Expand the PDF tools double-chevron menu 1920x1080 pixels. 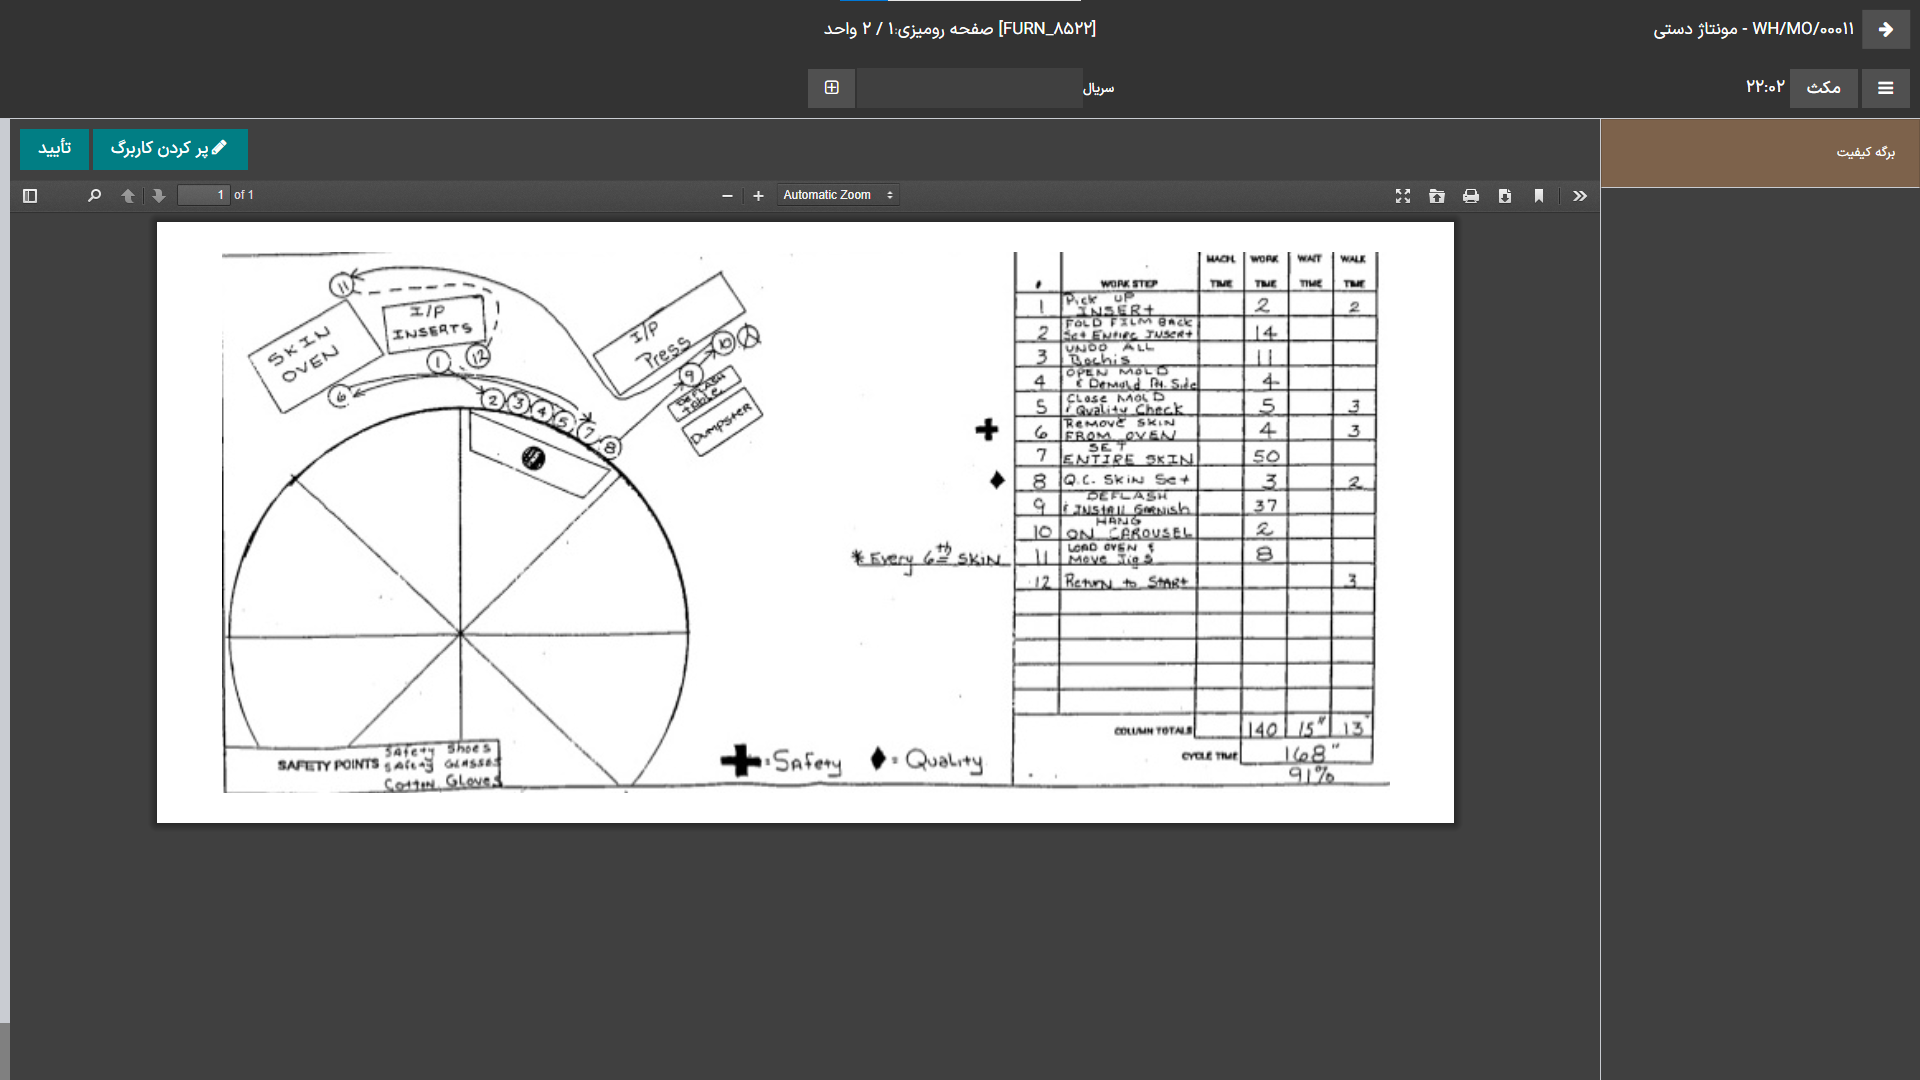point(1579,196)
